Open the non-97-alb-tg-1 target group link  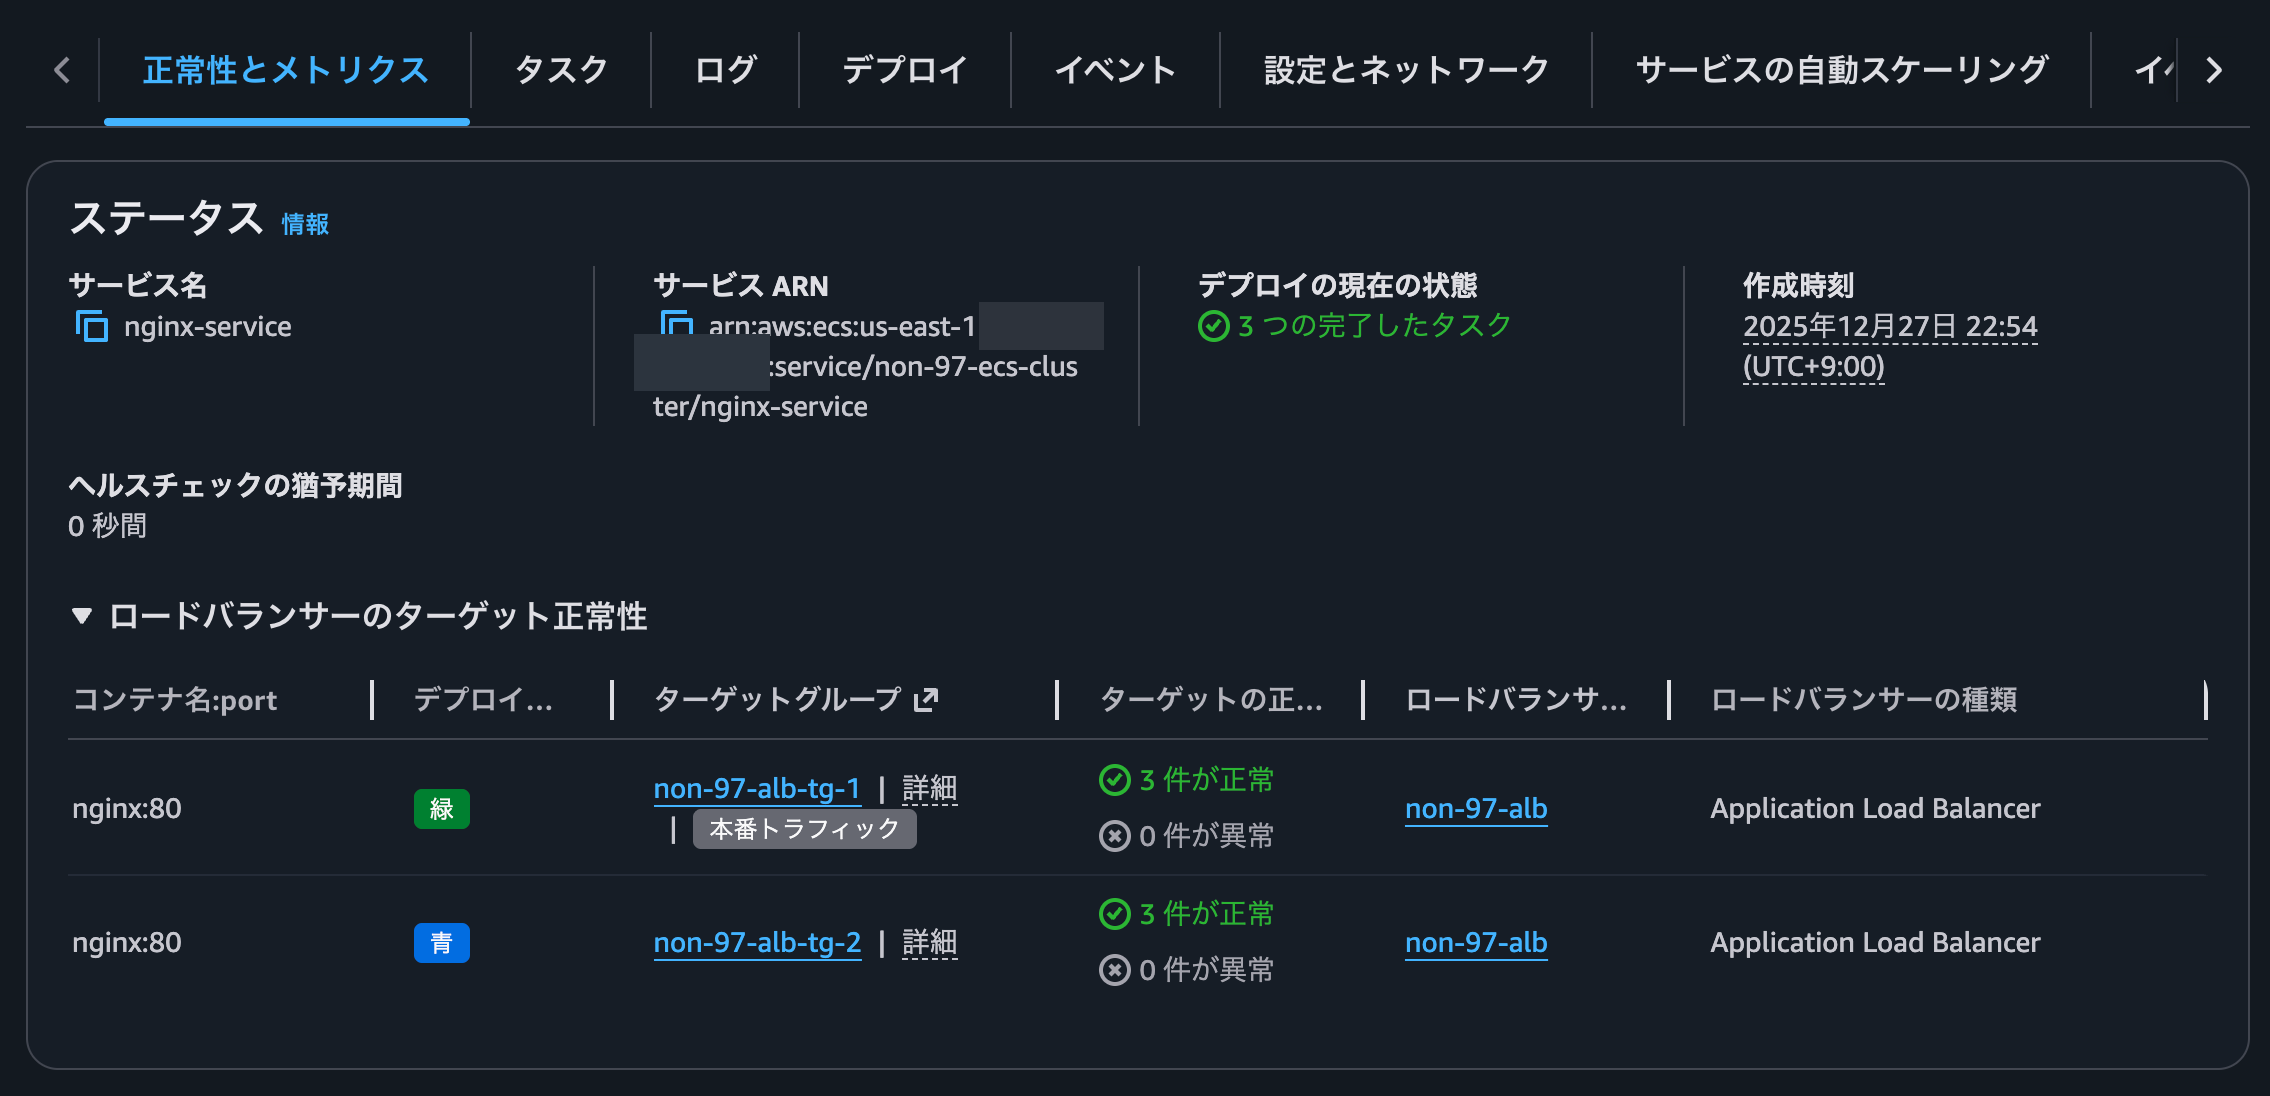point(757,789)
